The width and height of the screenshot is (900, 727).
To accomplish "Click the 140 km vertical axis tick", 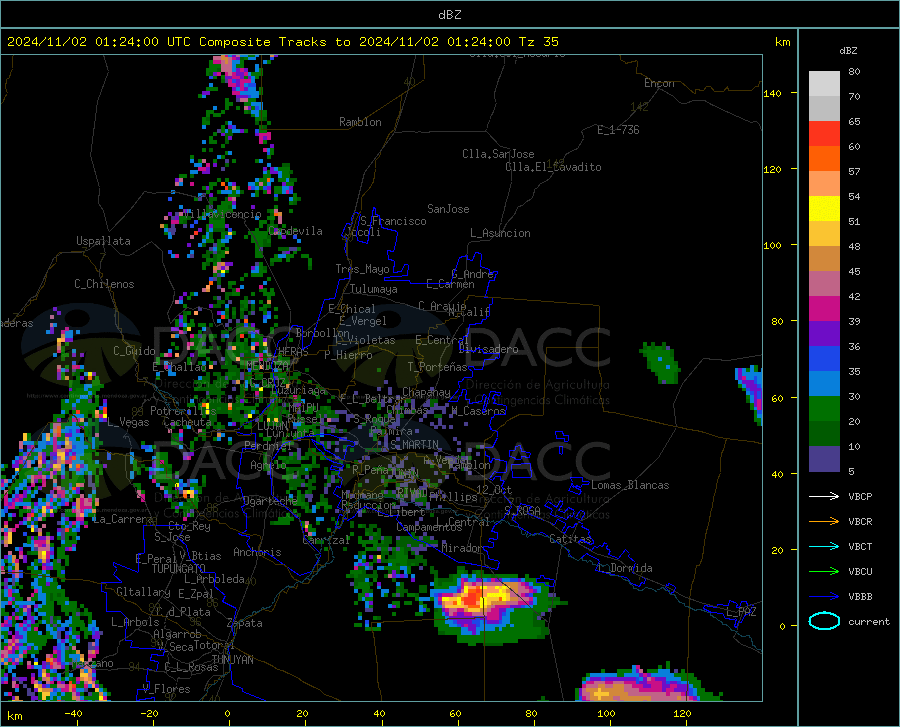I will tap(773, 93).
